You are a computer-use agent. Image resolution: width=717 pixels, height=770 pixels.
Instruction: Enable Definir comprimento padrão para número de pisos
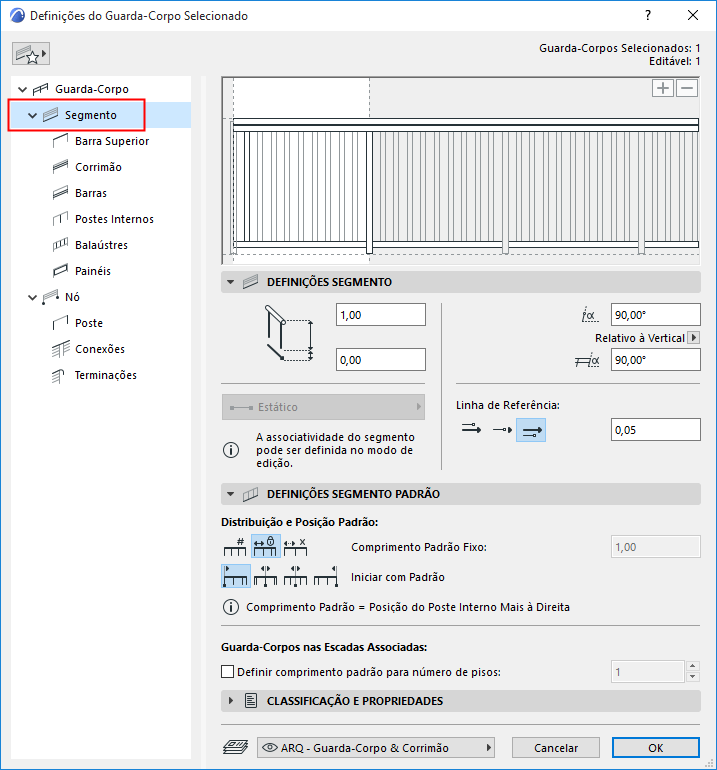click(x=227, y=672)
